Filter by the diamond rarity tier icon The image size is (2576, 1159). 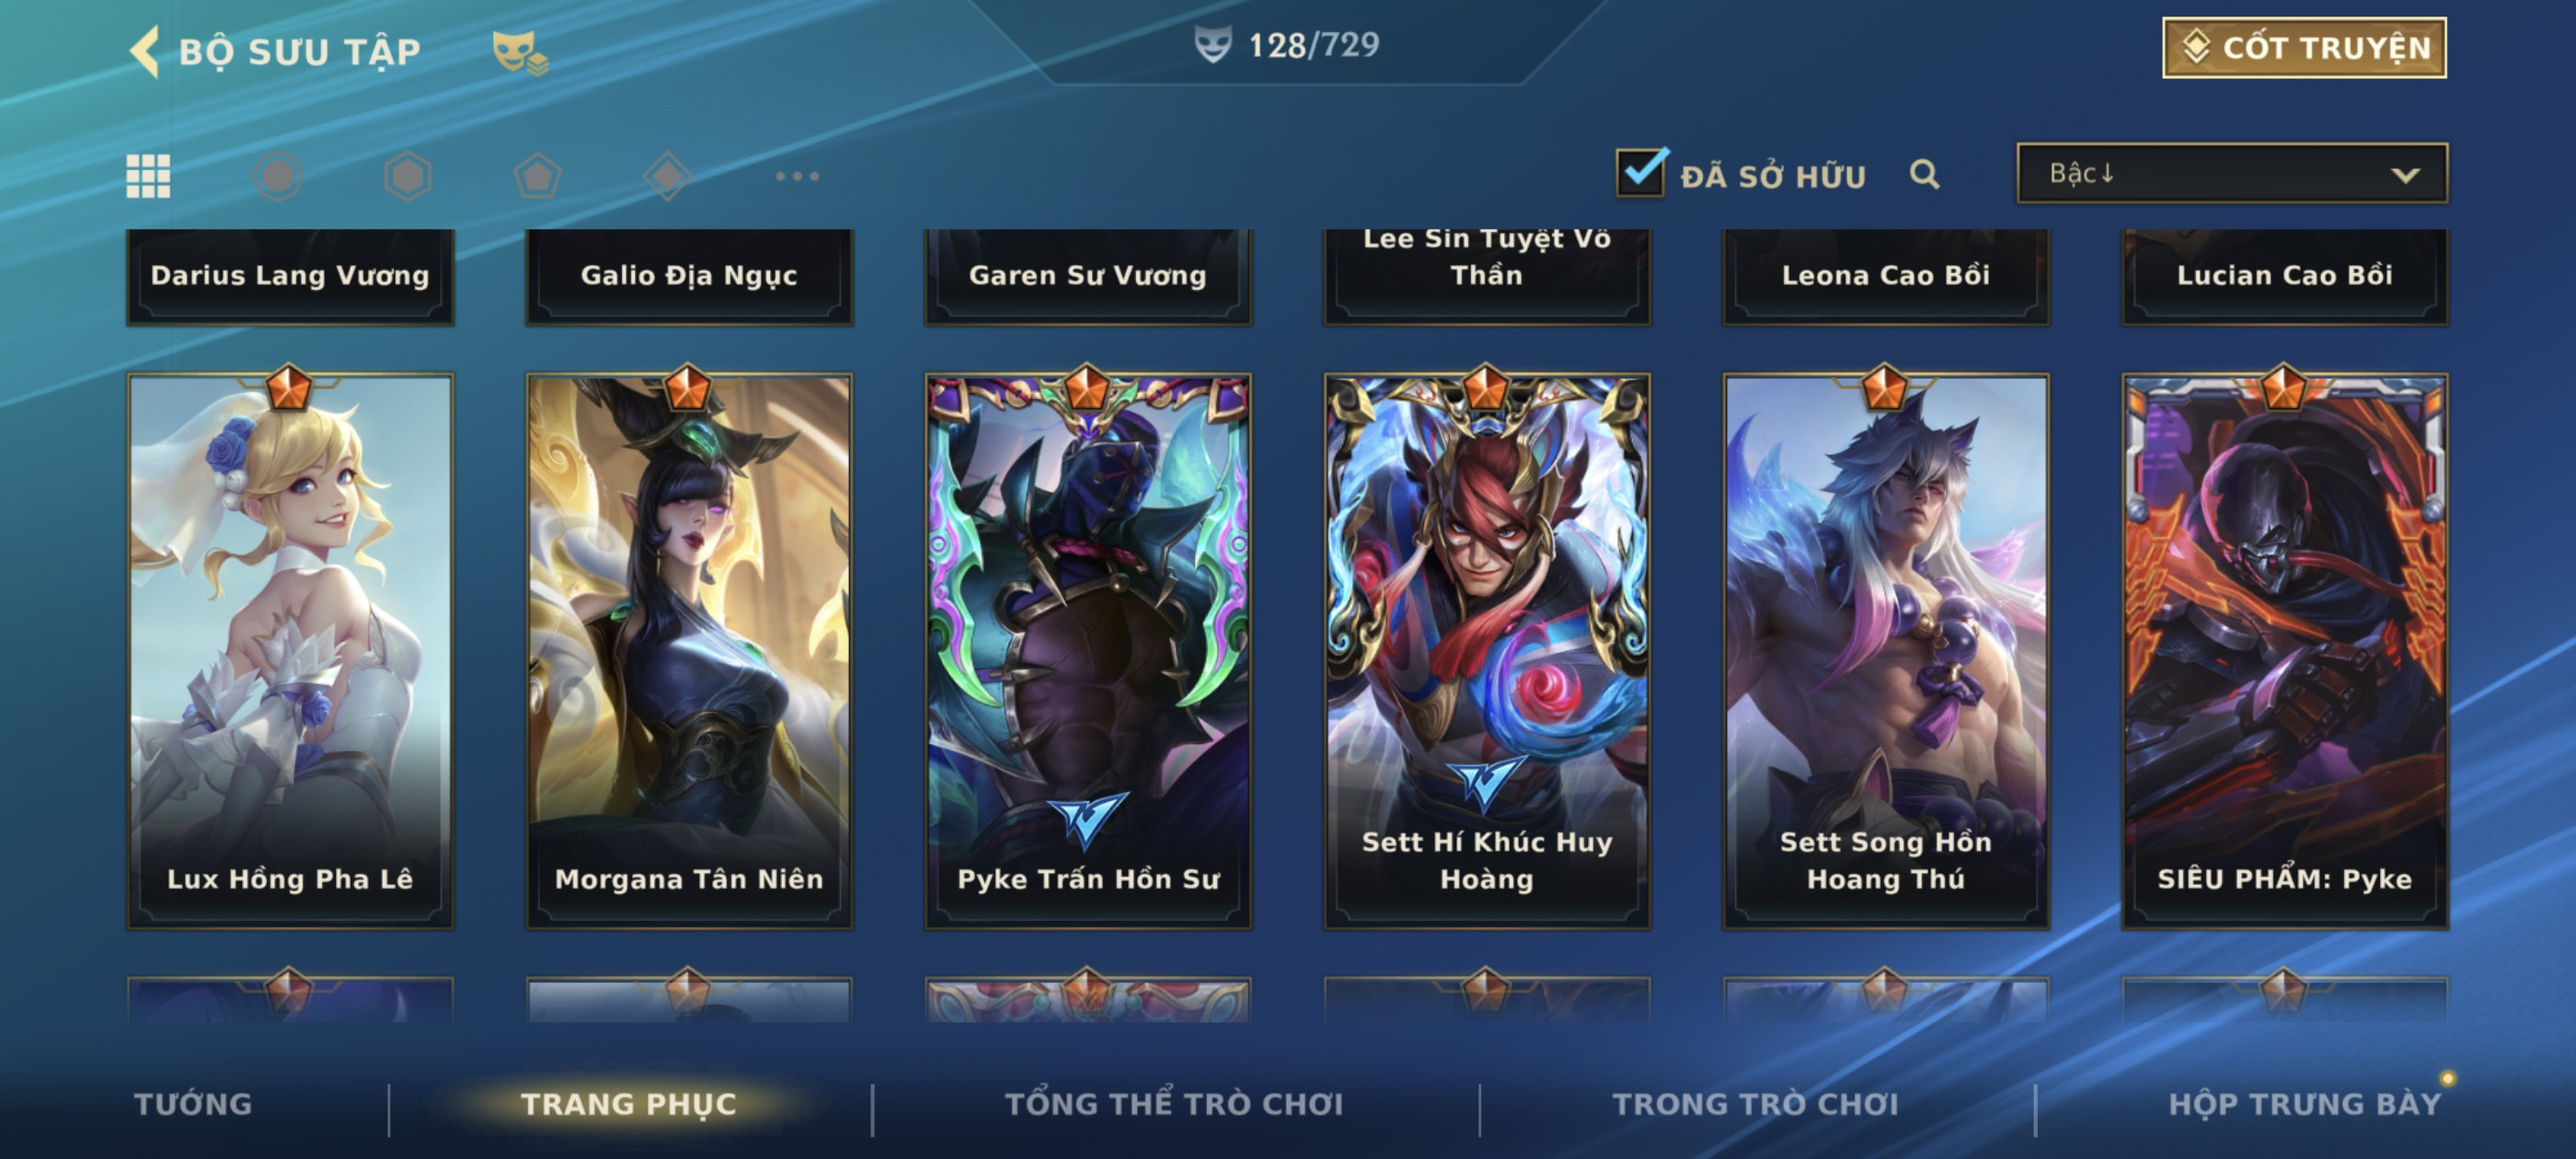coord(668,176)
